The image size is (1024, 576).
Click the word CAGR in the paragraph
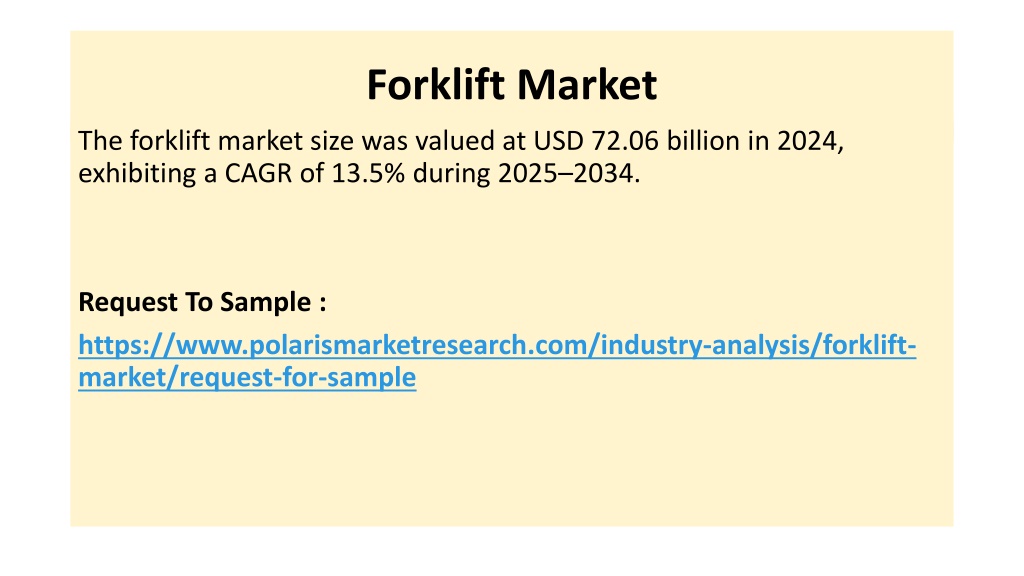tap(259, 174)
